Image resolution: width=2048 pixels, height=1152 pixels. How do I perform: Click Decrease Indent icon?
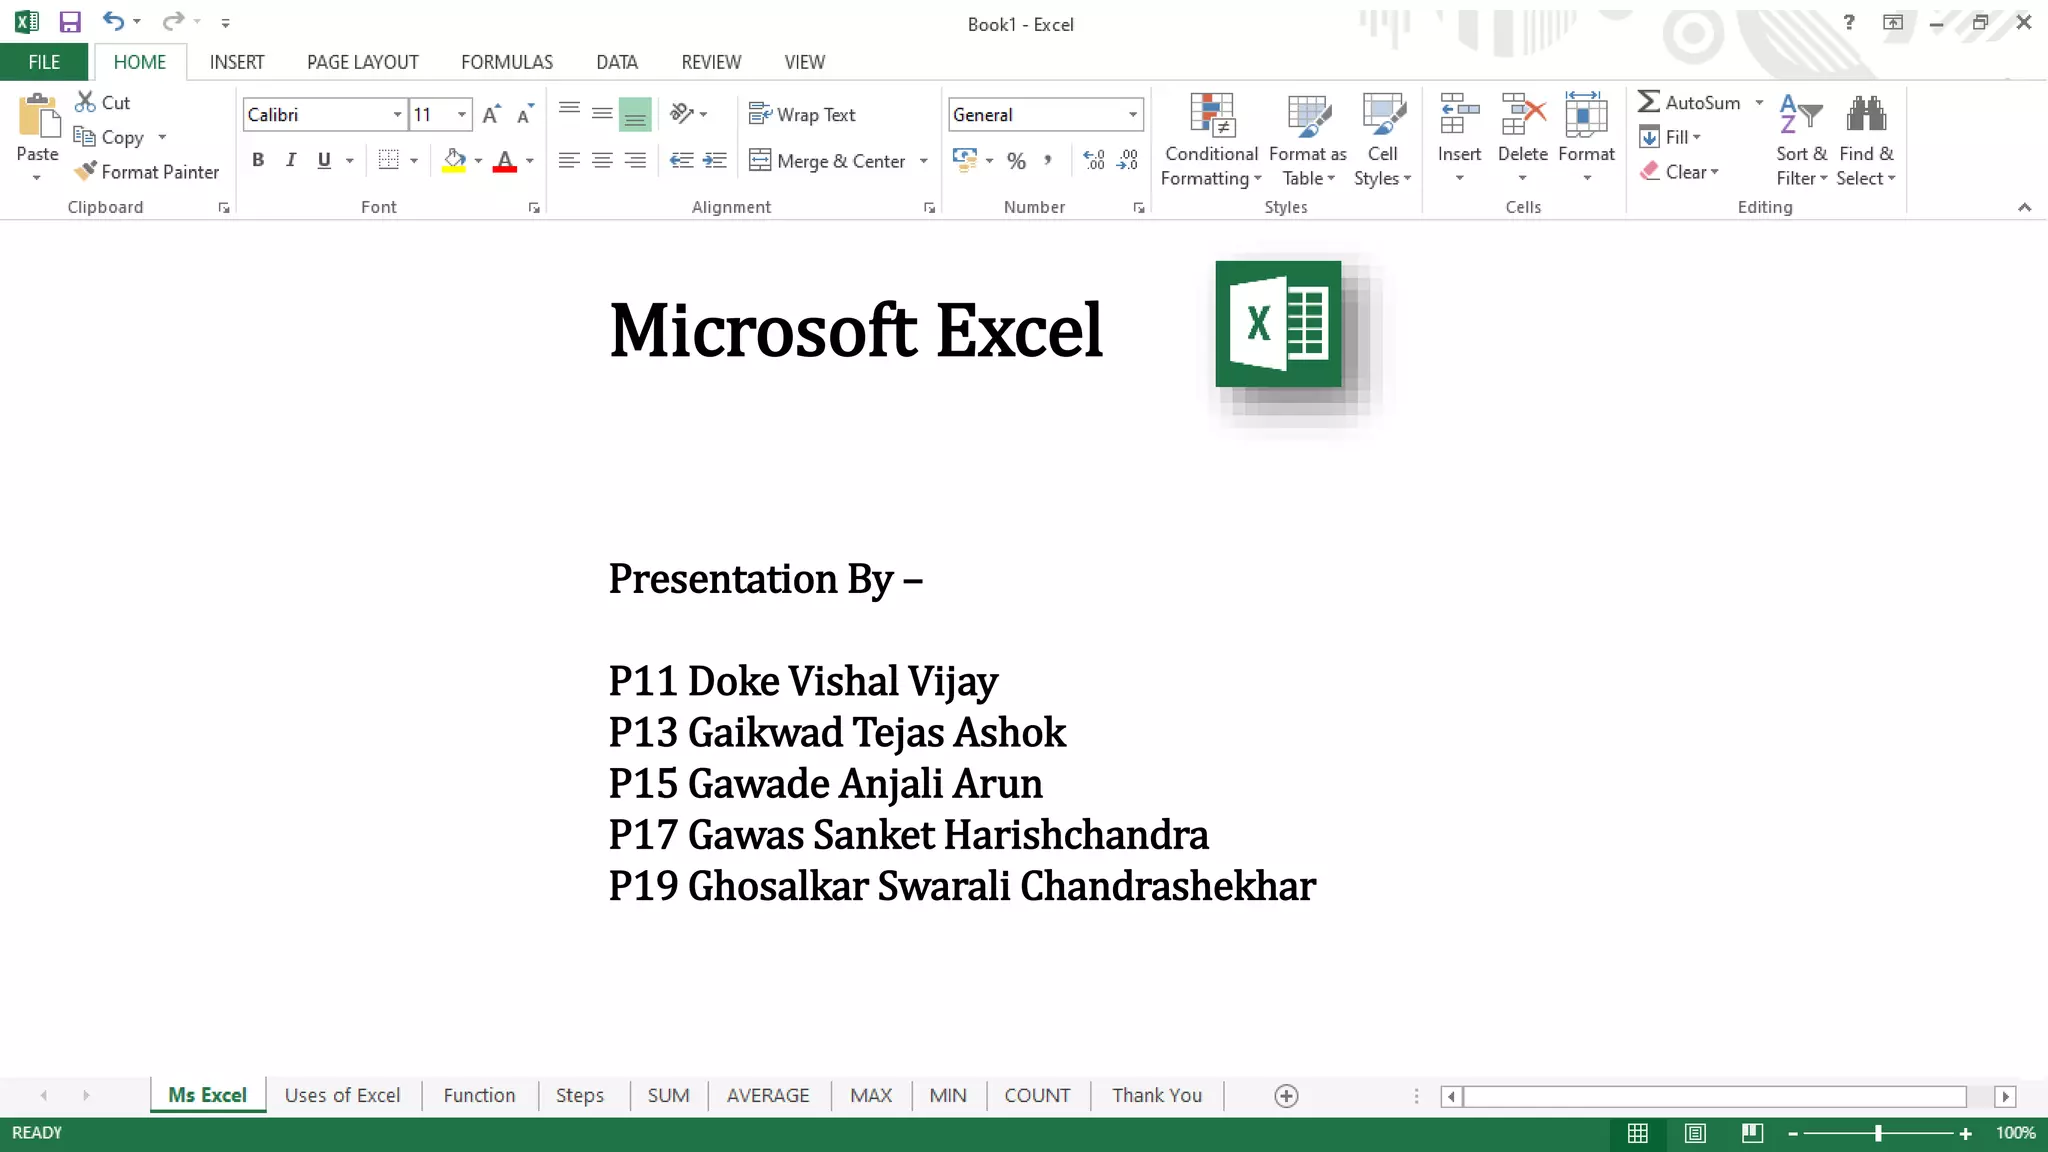pos(682,160)
